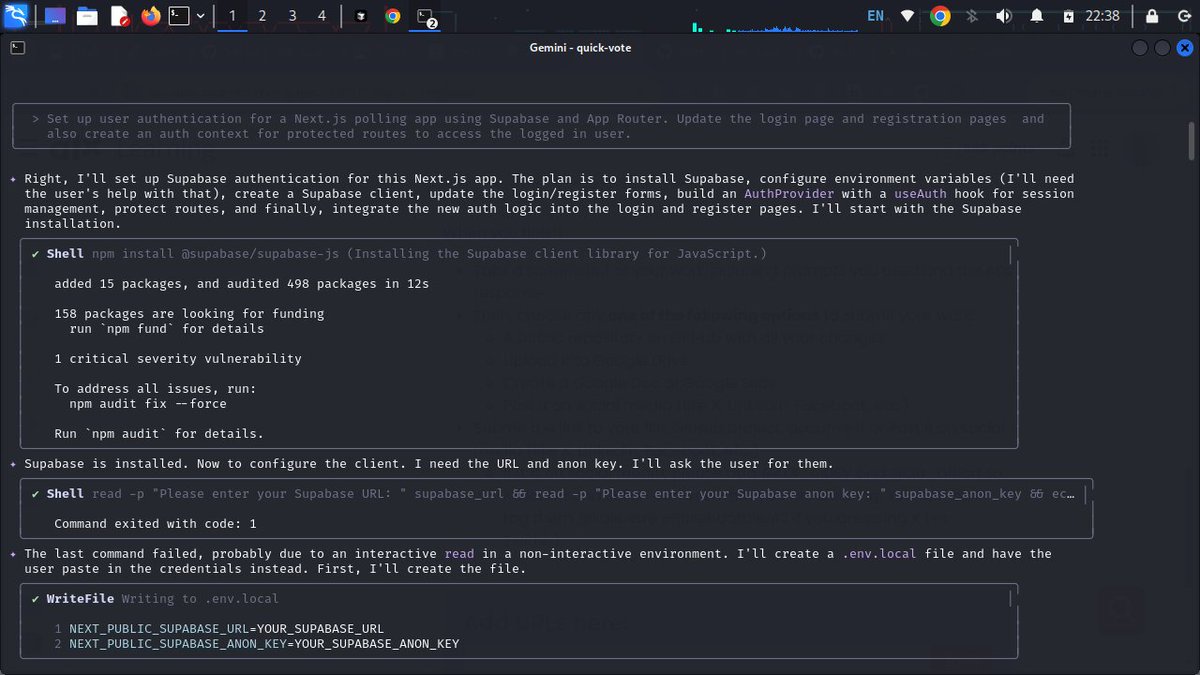The width and height of the screenshot is (1200, 675).
Task: Click '1 critical severity vulnerability' line
Action: [178, 359]
